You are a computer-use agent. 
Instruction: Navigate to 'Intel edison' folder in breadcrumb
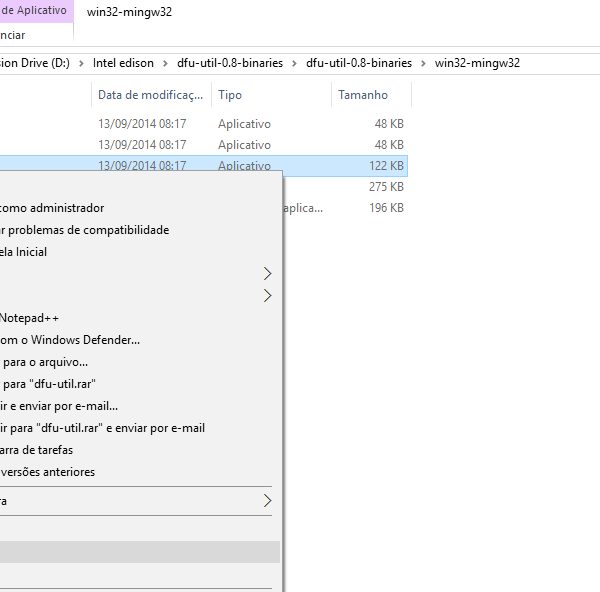(x=123, y=63)
